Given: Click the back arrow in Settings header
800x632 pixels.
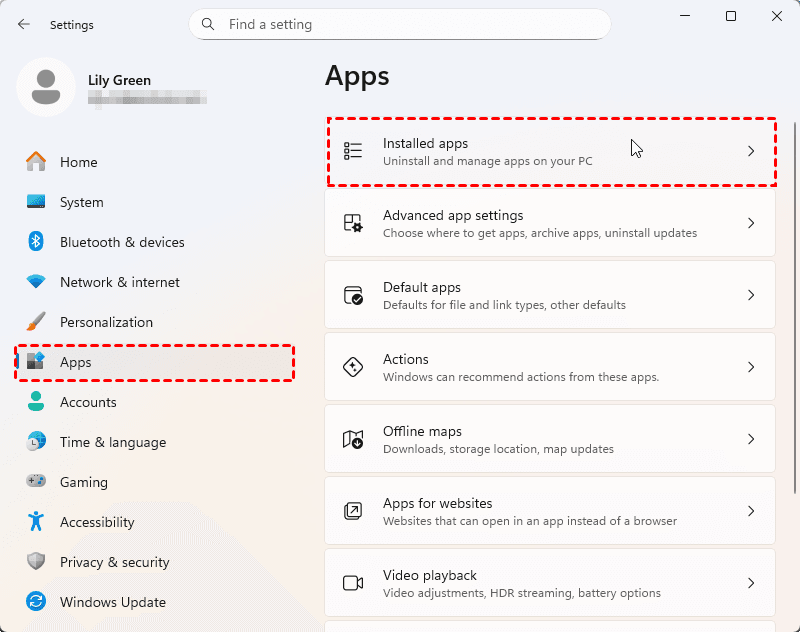Looking at the screenshot, I should [23, 24].
